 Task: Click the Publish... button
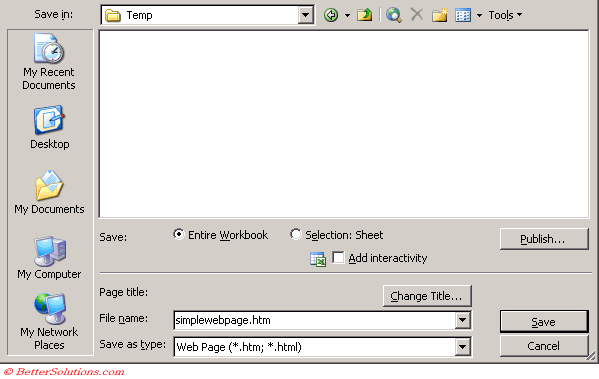[544, 239]
